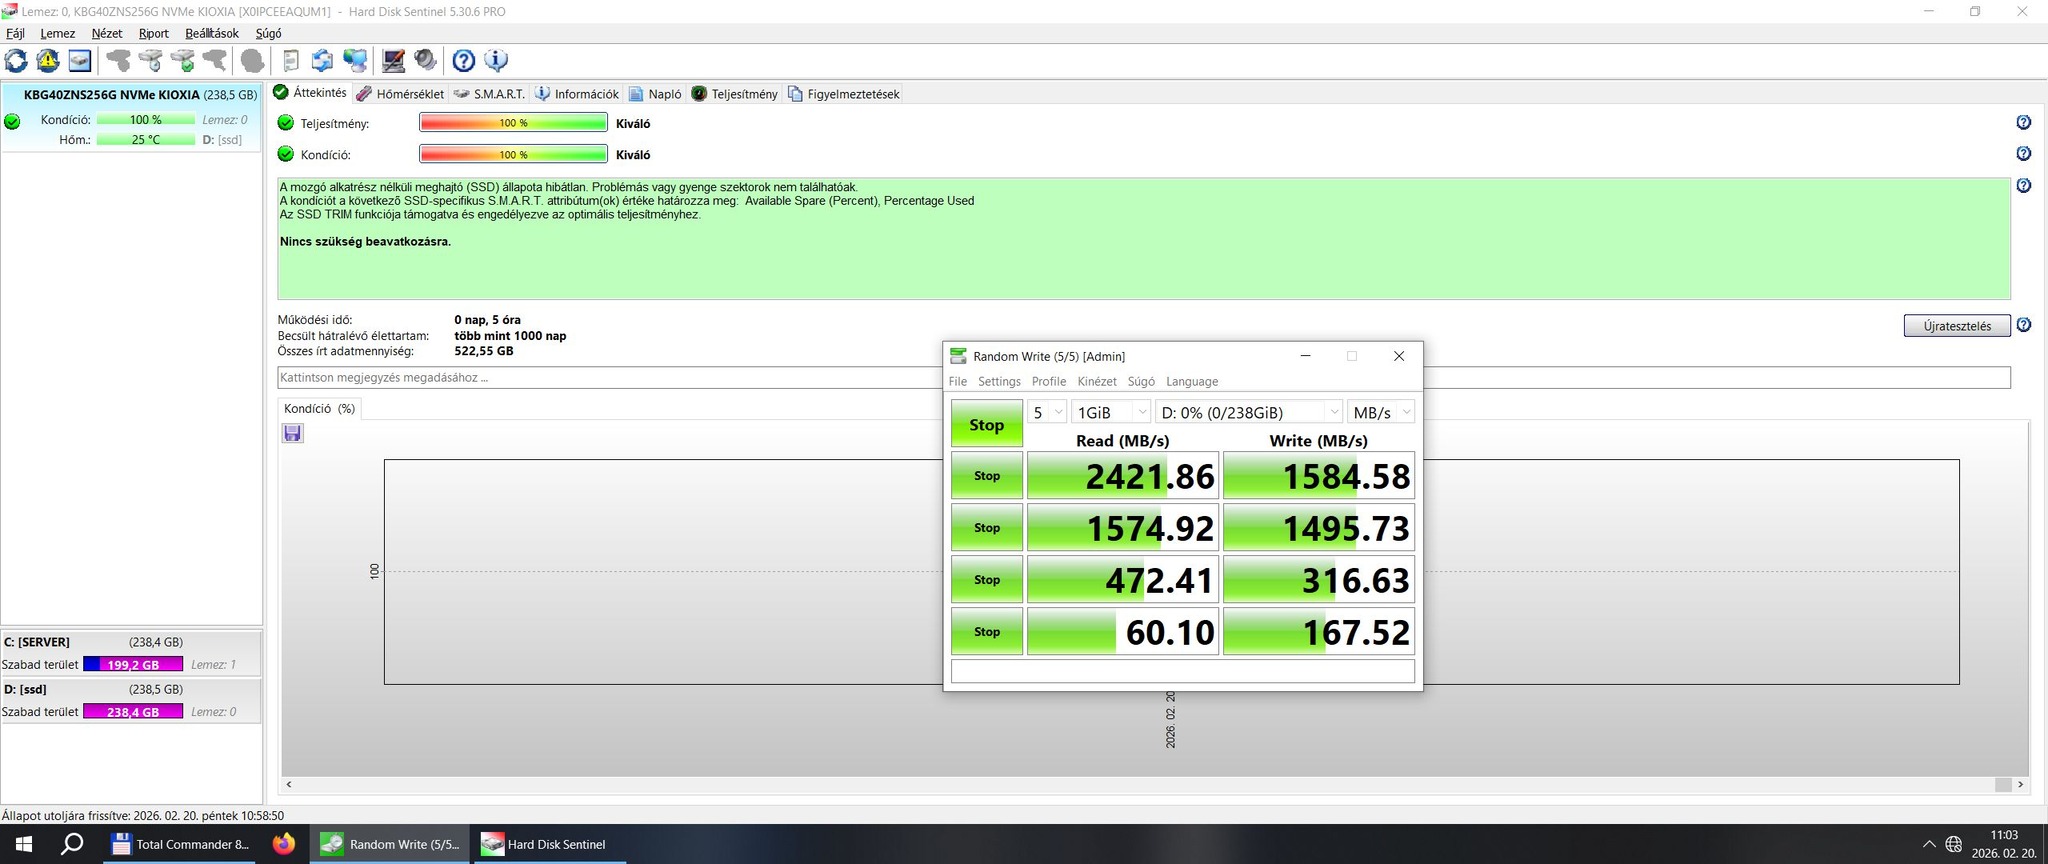The image size is (2048, 864).
Task: Click help icon beside Kondíció bar row
Action: tap(2023, 154)
